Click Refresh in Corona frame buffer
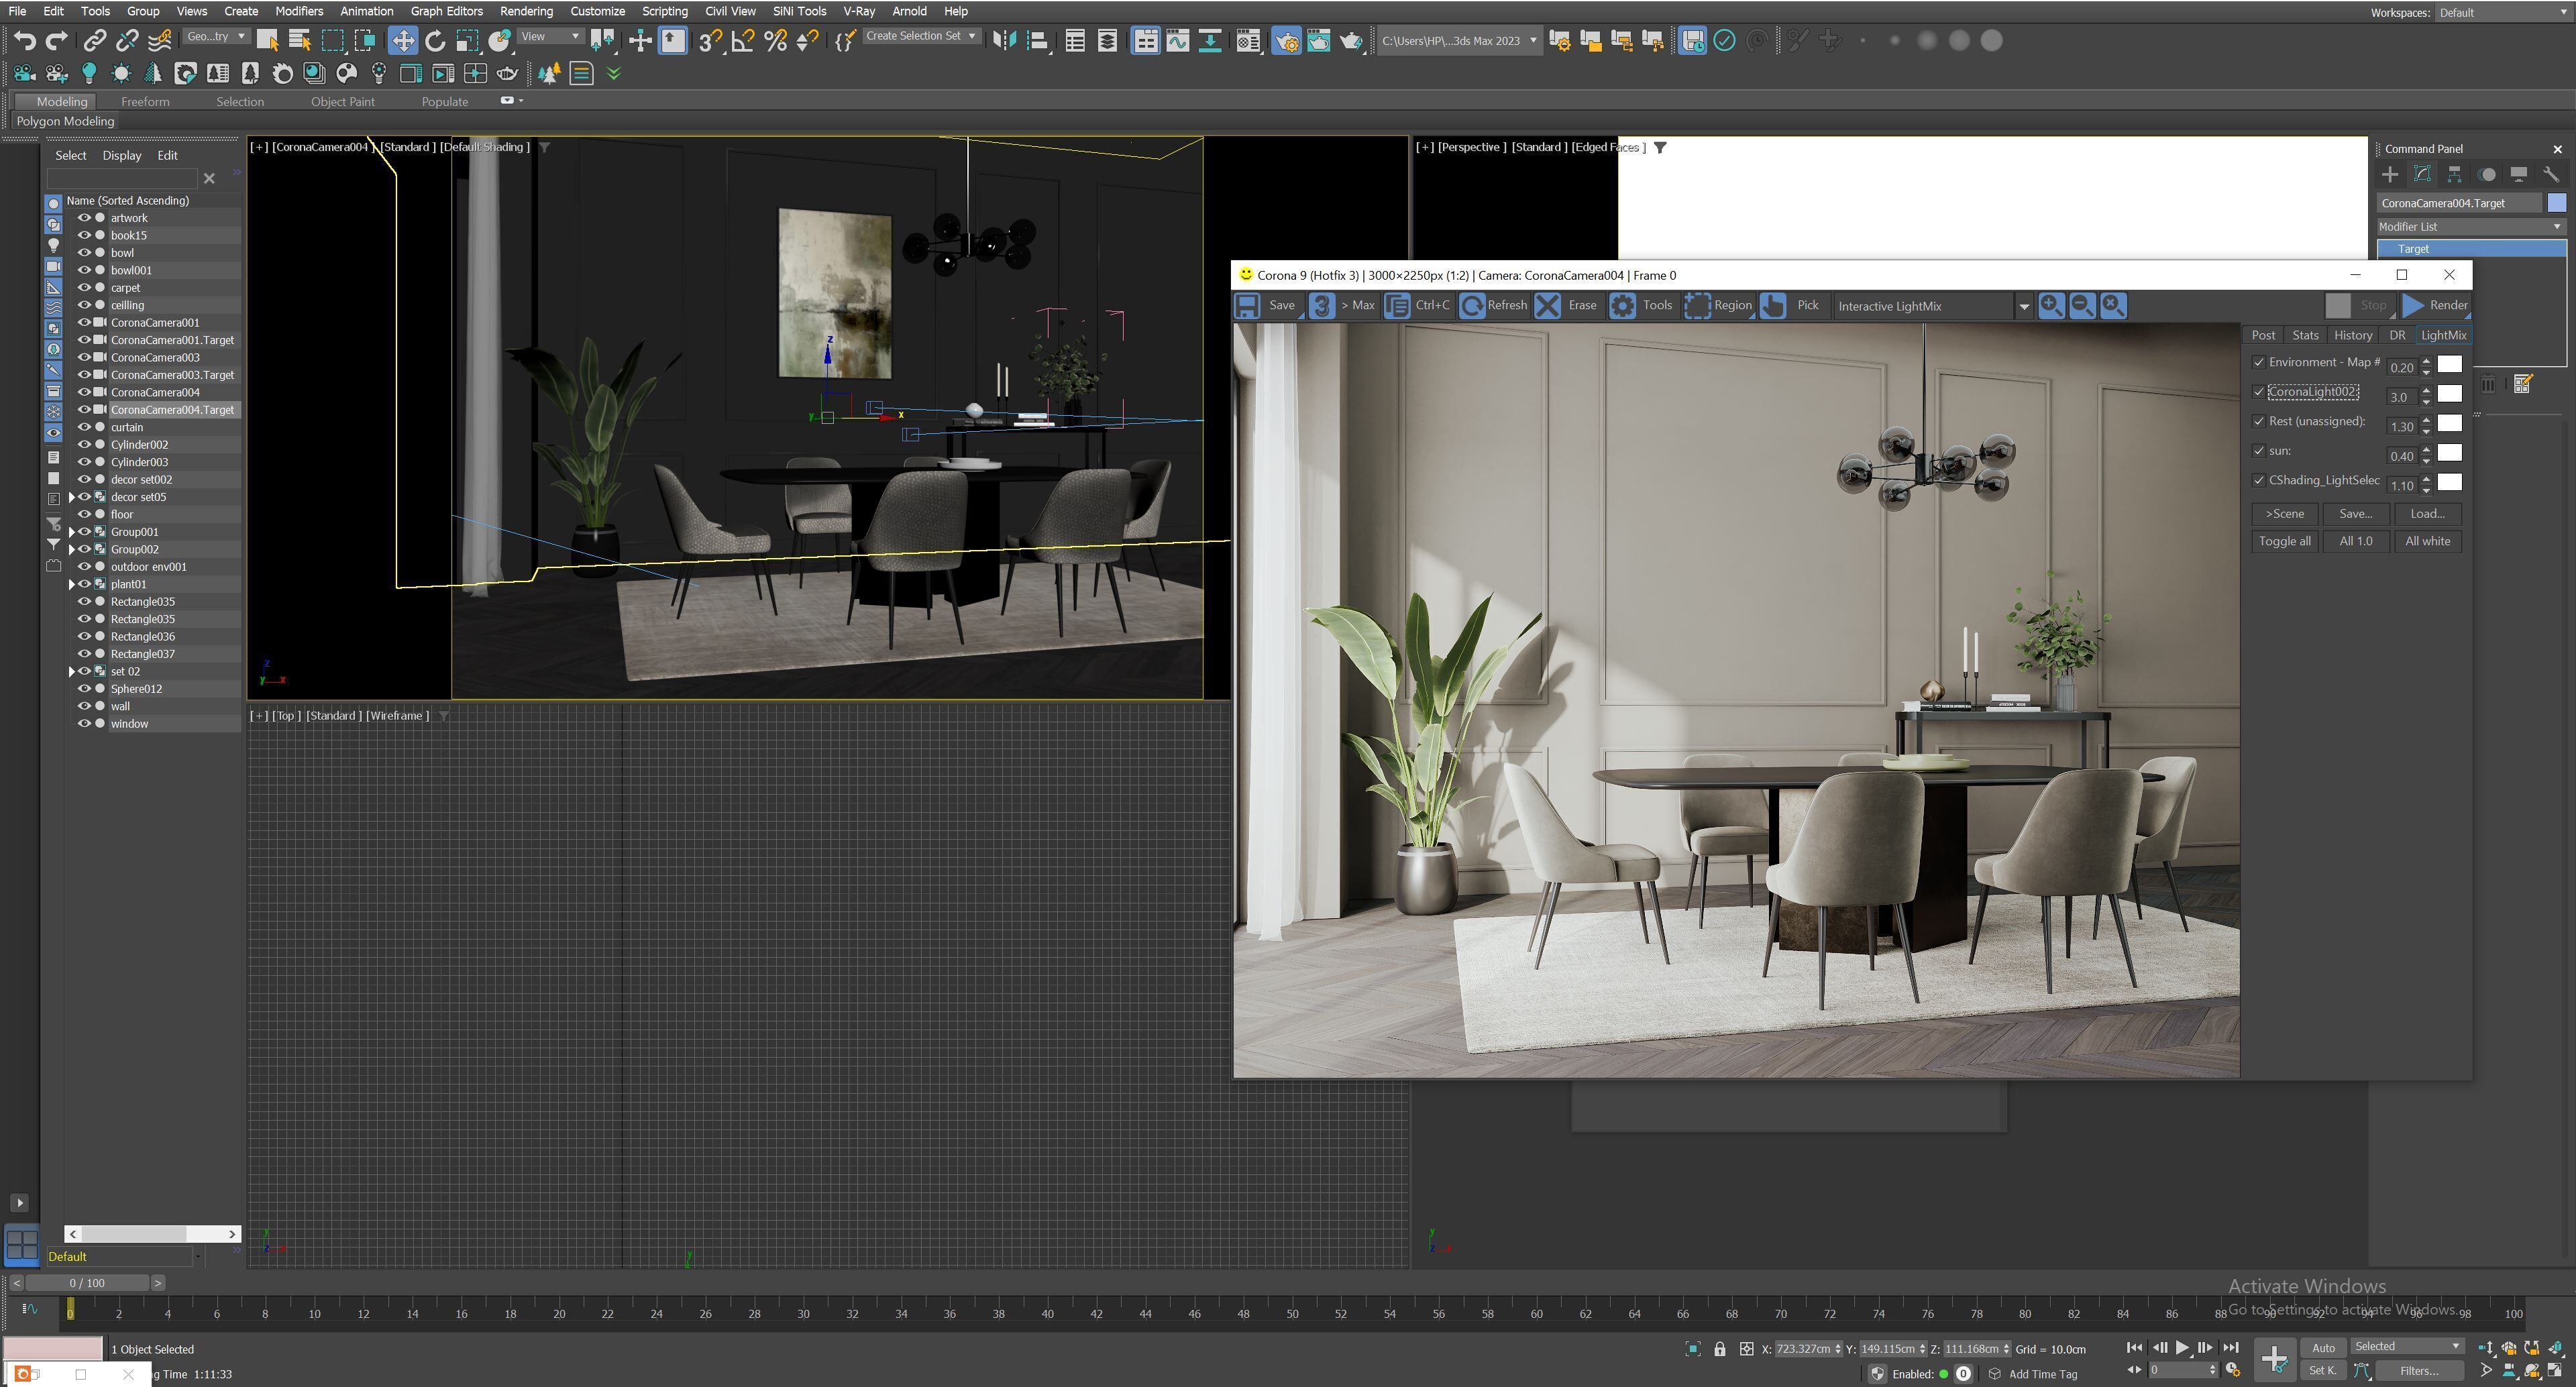 click(x=1494, y=306)
